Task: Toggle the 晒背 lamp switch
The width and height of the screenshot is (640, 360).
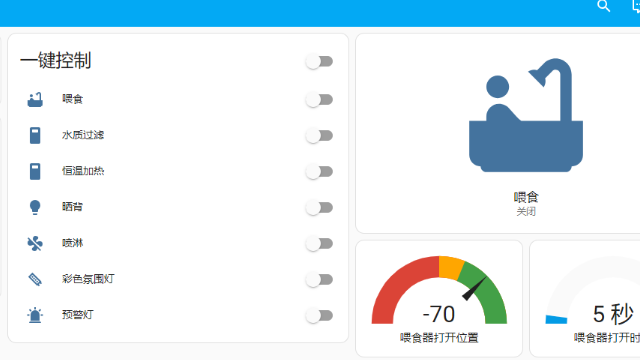Action: 320,207
